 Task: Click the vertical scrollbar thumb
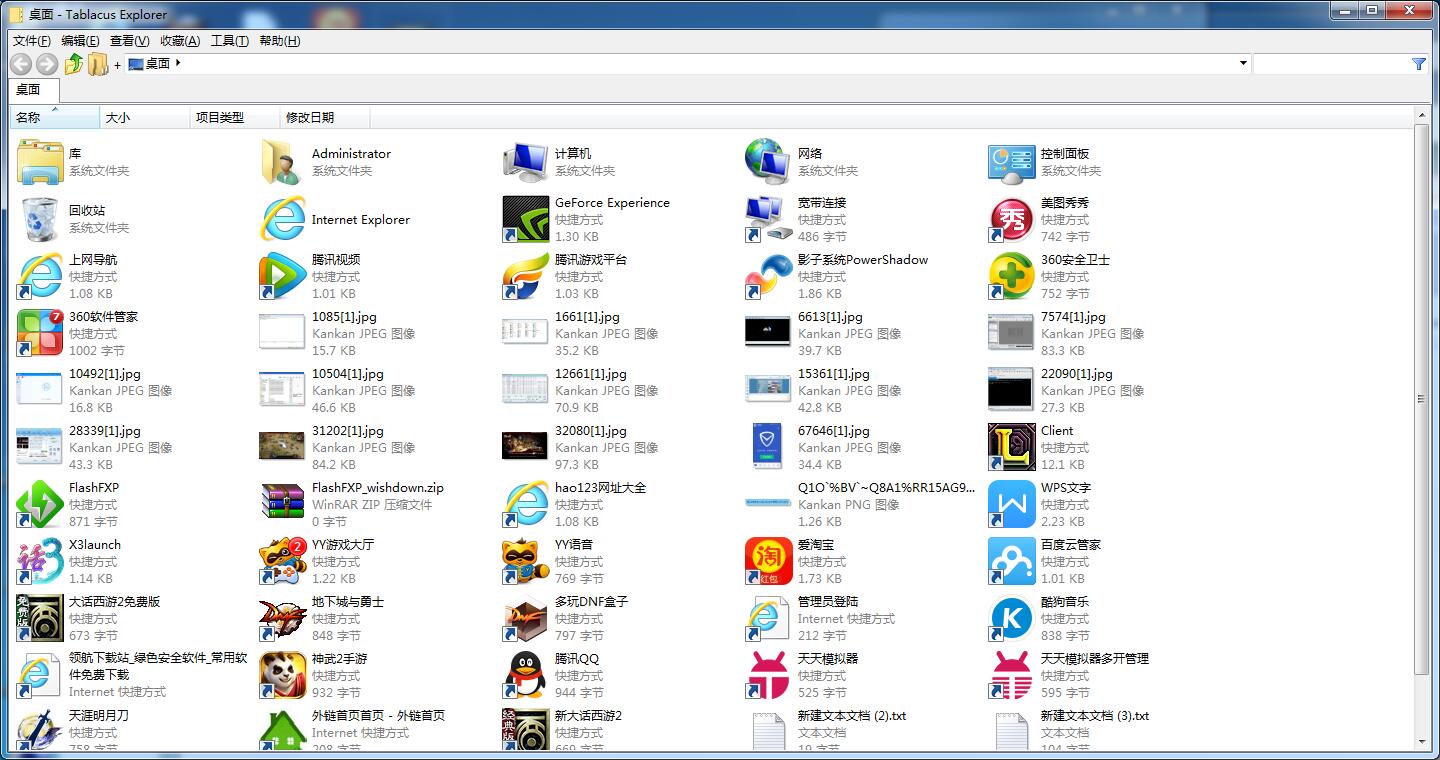[x=1422, y=399]
